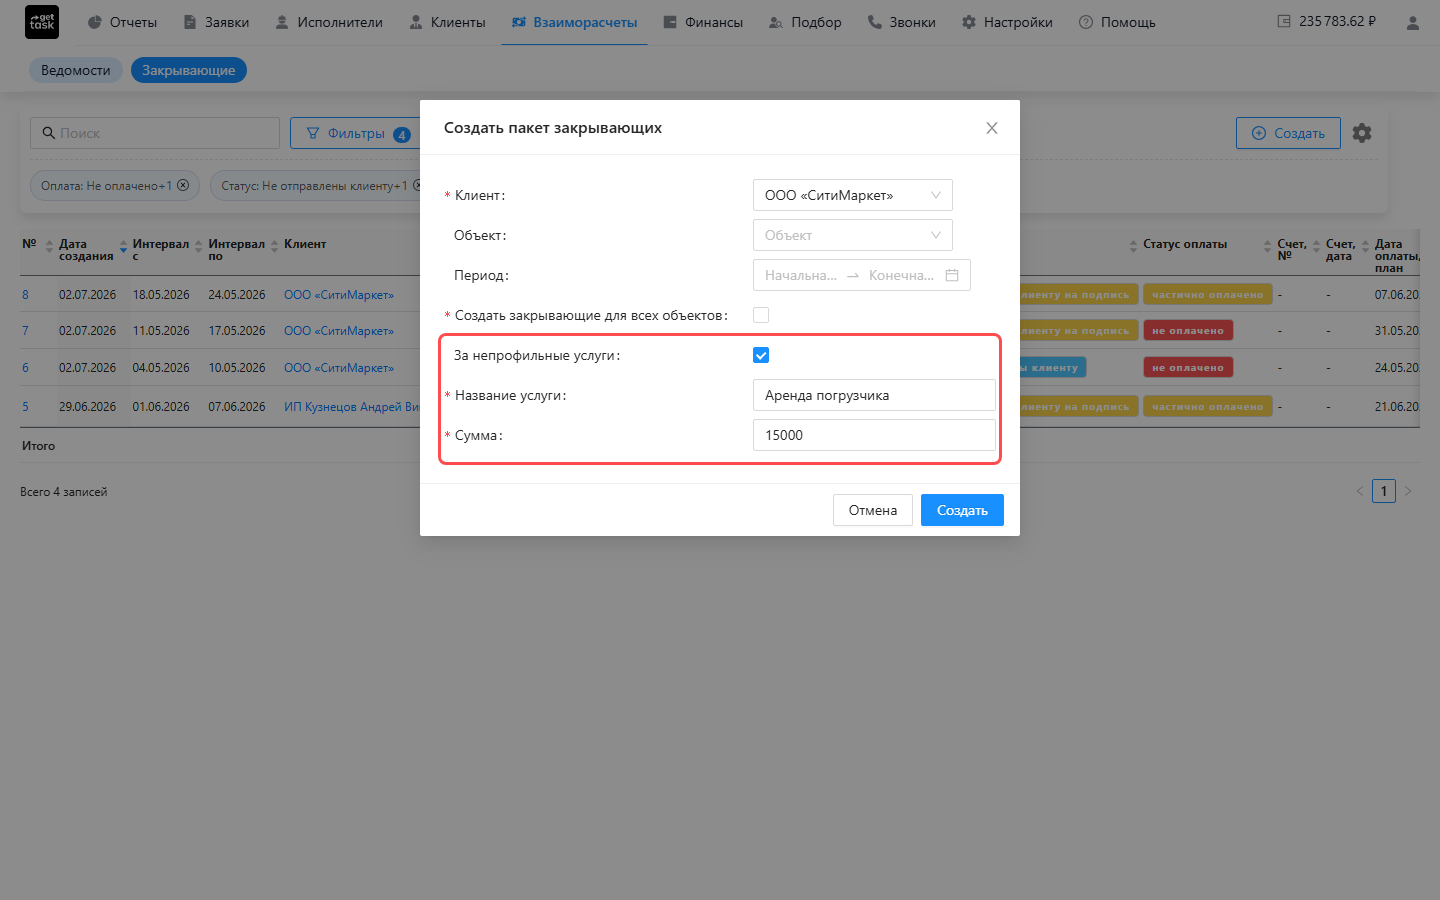
Task: Click the calendar icon in Период field
Action: click(x=952, y=275)
